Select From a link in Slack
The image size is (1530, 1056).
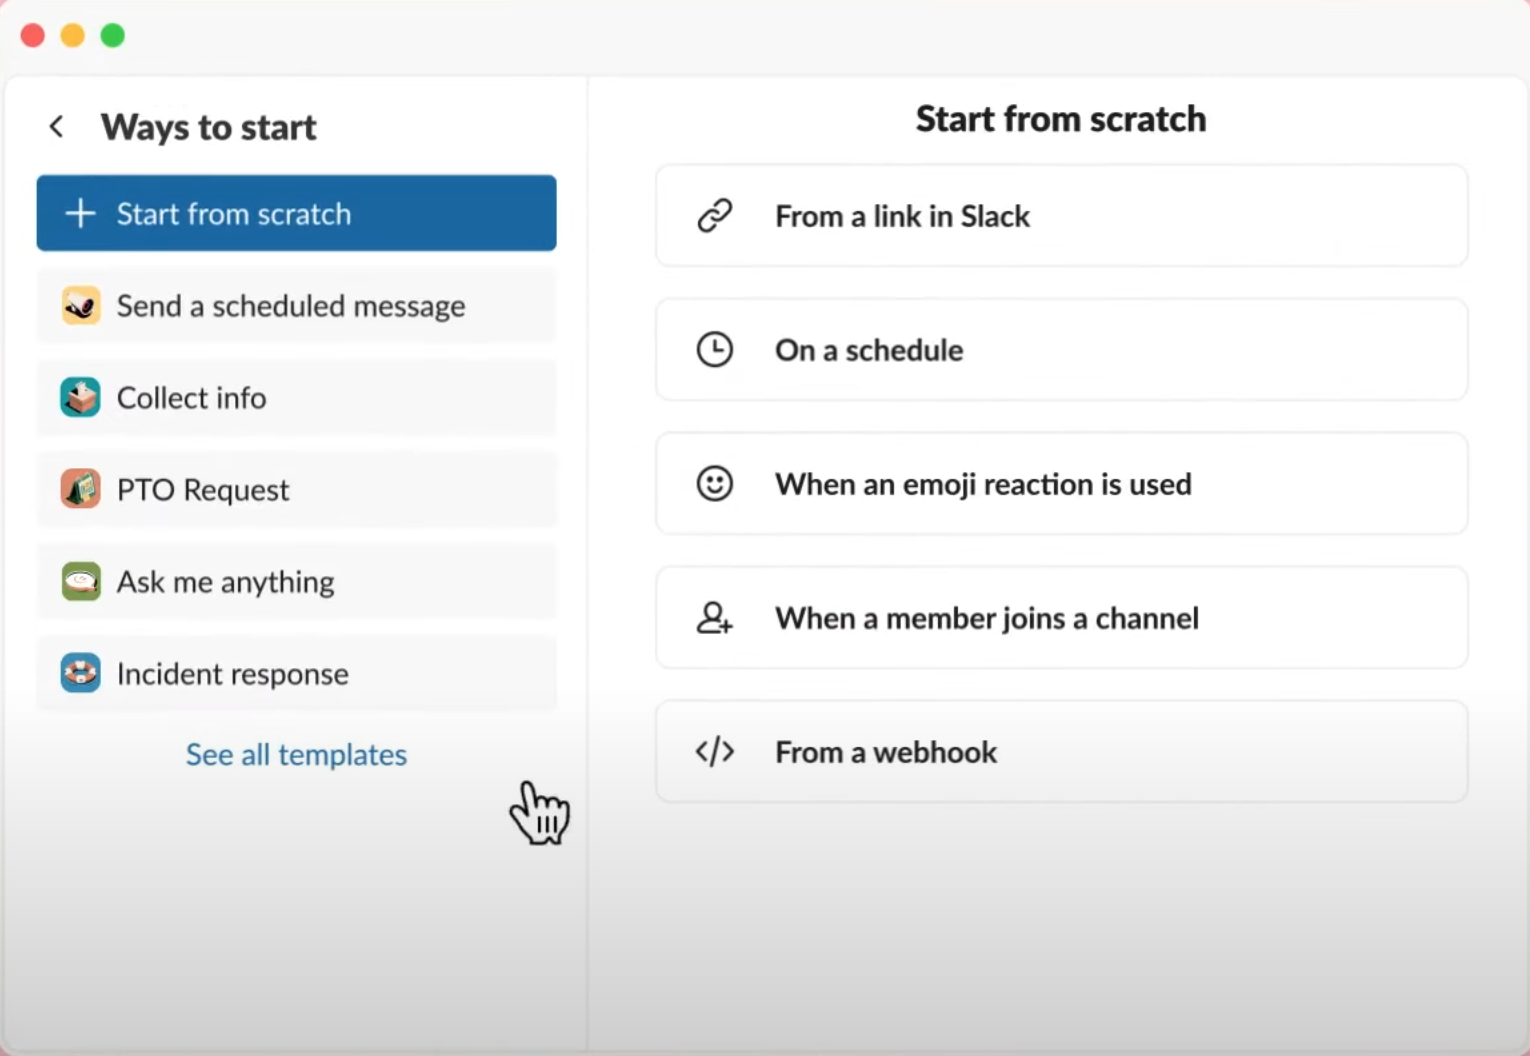click(x=1060, y=215)
